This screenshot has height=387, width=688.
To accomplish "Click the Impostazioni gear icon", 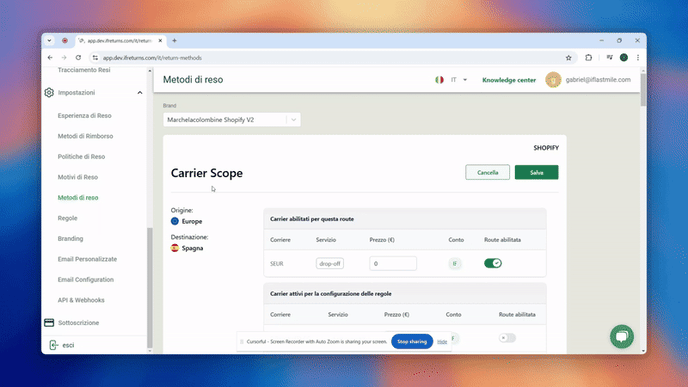I will point(49,93).
